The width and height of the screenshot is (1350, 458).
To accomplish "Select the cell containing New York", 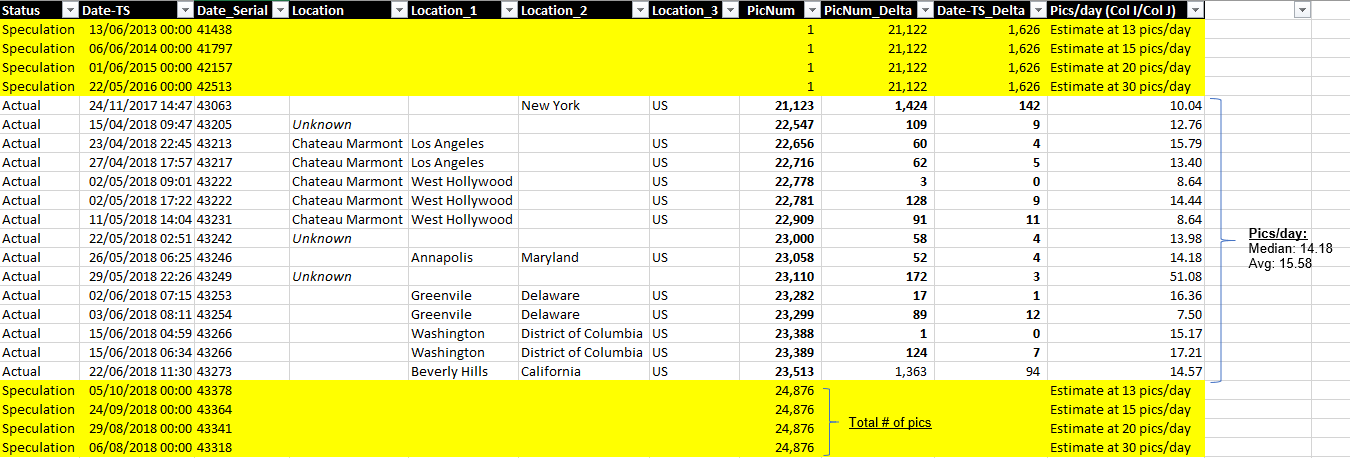I will pos(583,105).
